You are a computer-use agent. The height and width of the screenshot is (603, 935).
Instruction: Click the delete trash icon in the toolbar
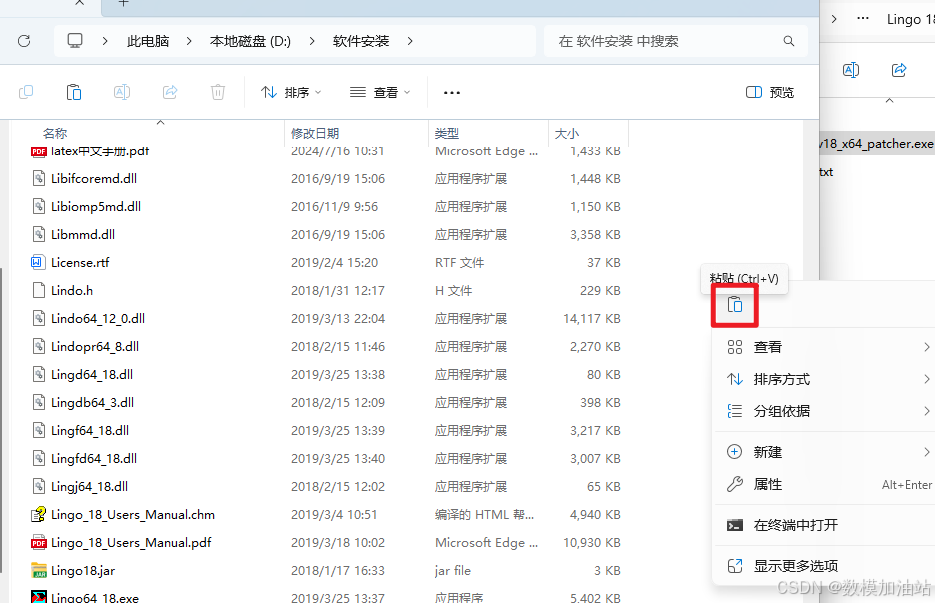(218, 92)
